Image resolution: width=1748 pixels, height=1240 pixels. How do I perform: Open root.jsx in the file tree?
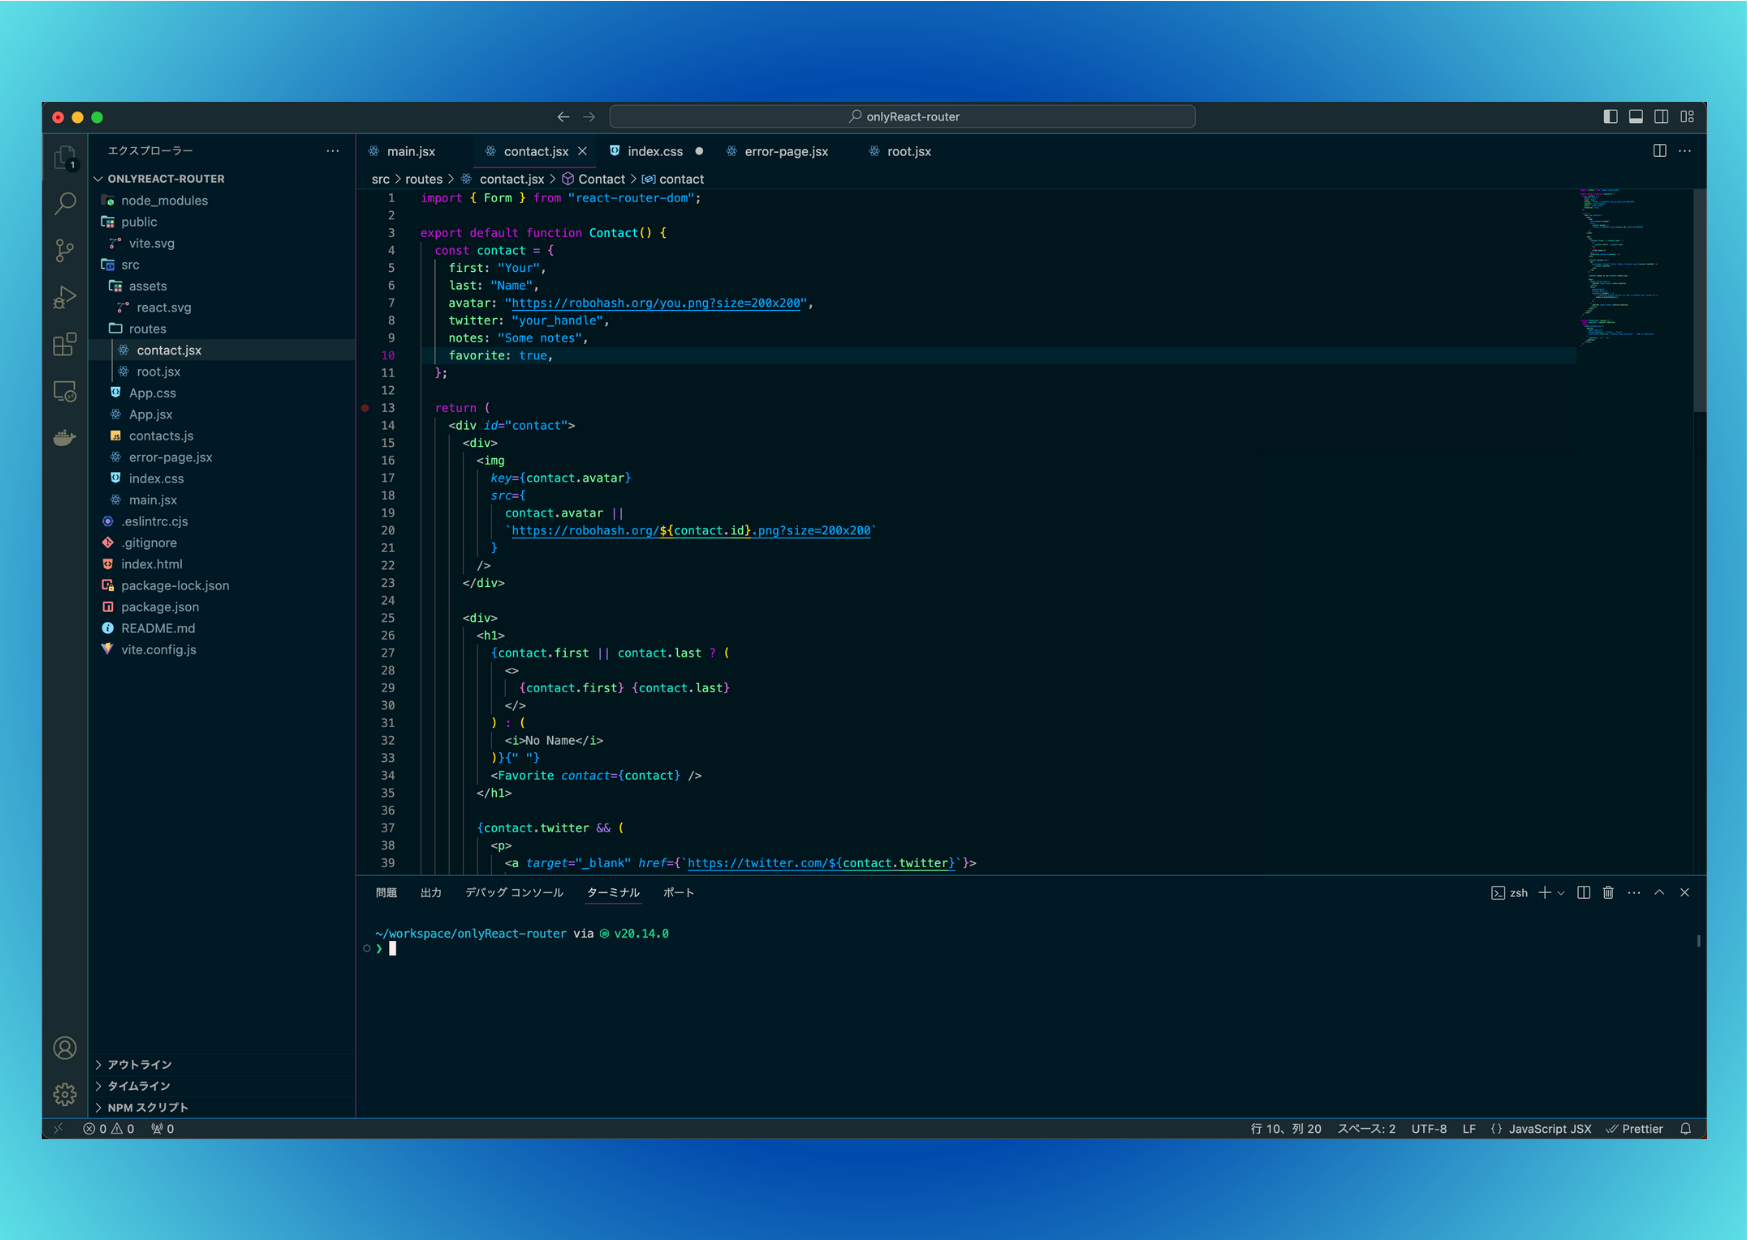pos(222,372)
